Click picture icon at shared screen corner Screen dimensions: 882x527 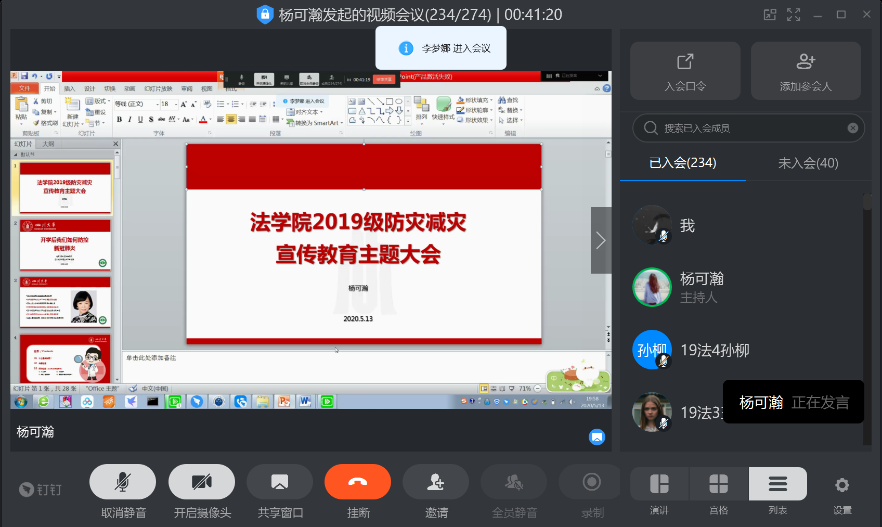(596, 436)
